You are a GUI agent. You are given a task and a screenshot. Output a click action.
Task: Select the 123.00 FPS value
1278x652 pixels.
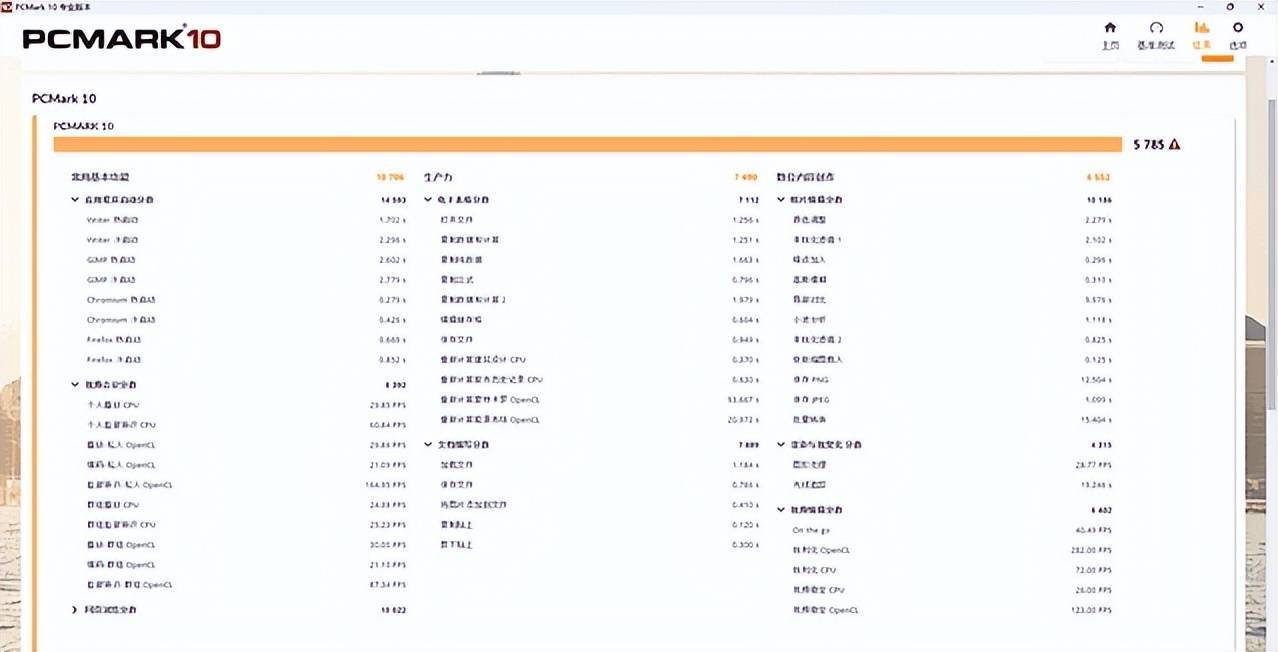[1091, 610]
